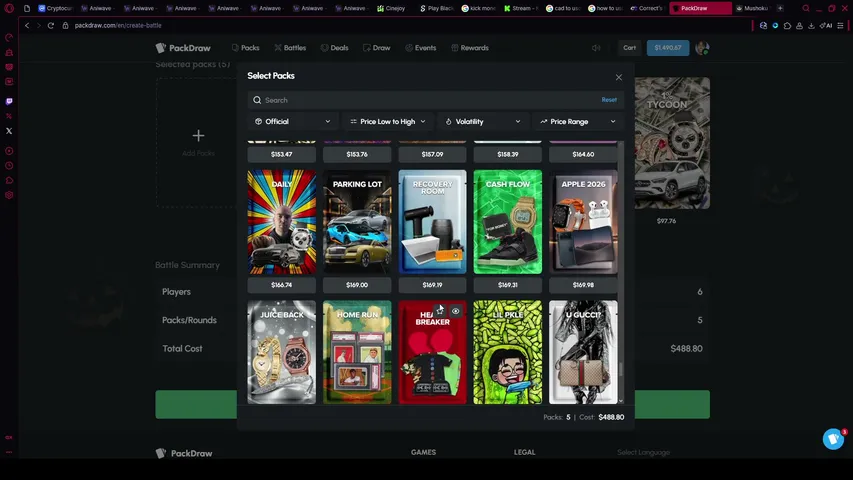
Task: Expand the Volatility filter dropdown
Action: coord(483,121)
